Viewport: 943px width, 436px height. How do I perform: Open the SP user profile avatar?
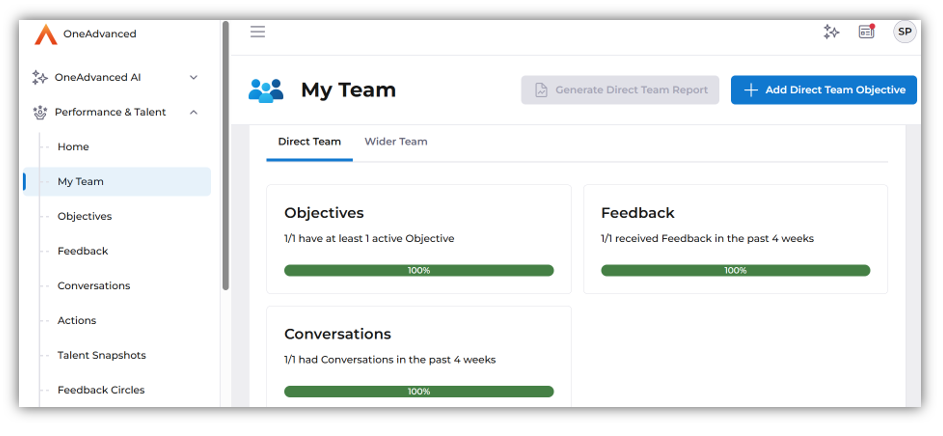[904, 32]
